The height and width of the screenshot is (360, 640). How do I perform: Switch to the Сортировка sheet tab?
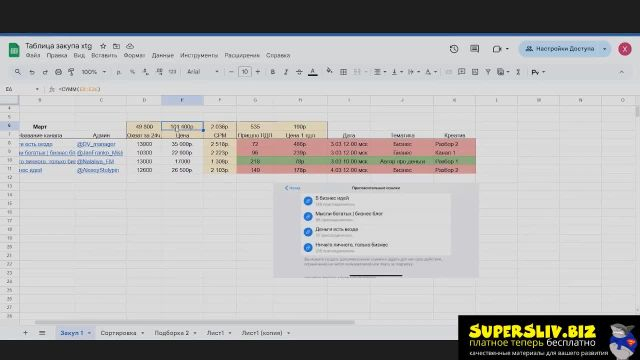tap(118, 333)
